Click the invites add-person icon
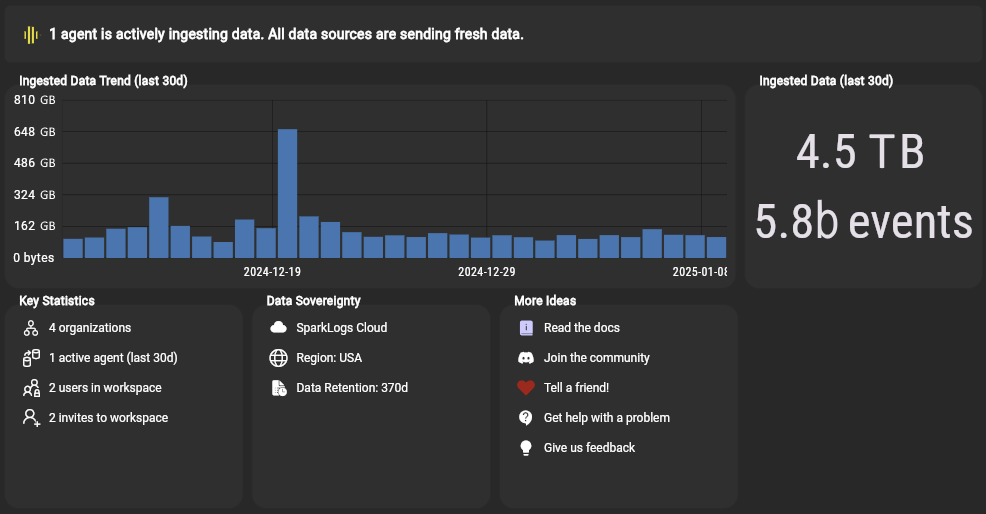 coord(30,418)
